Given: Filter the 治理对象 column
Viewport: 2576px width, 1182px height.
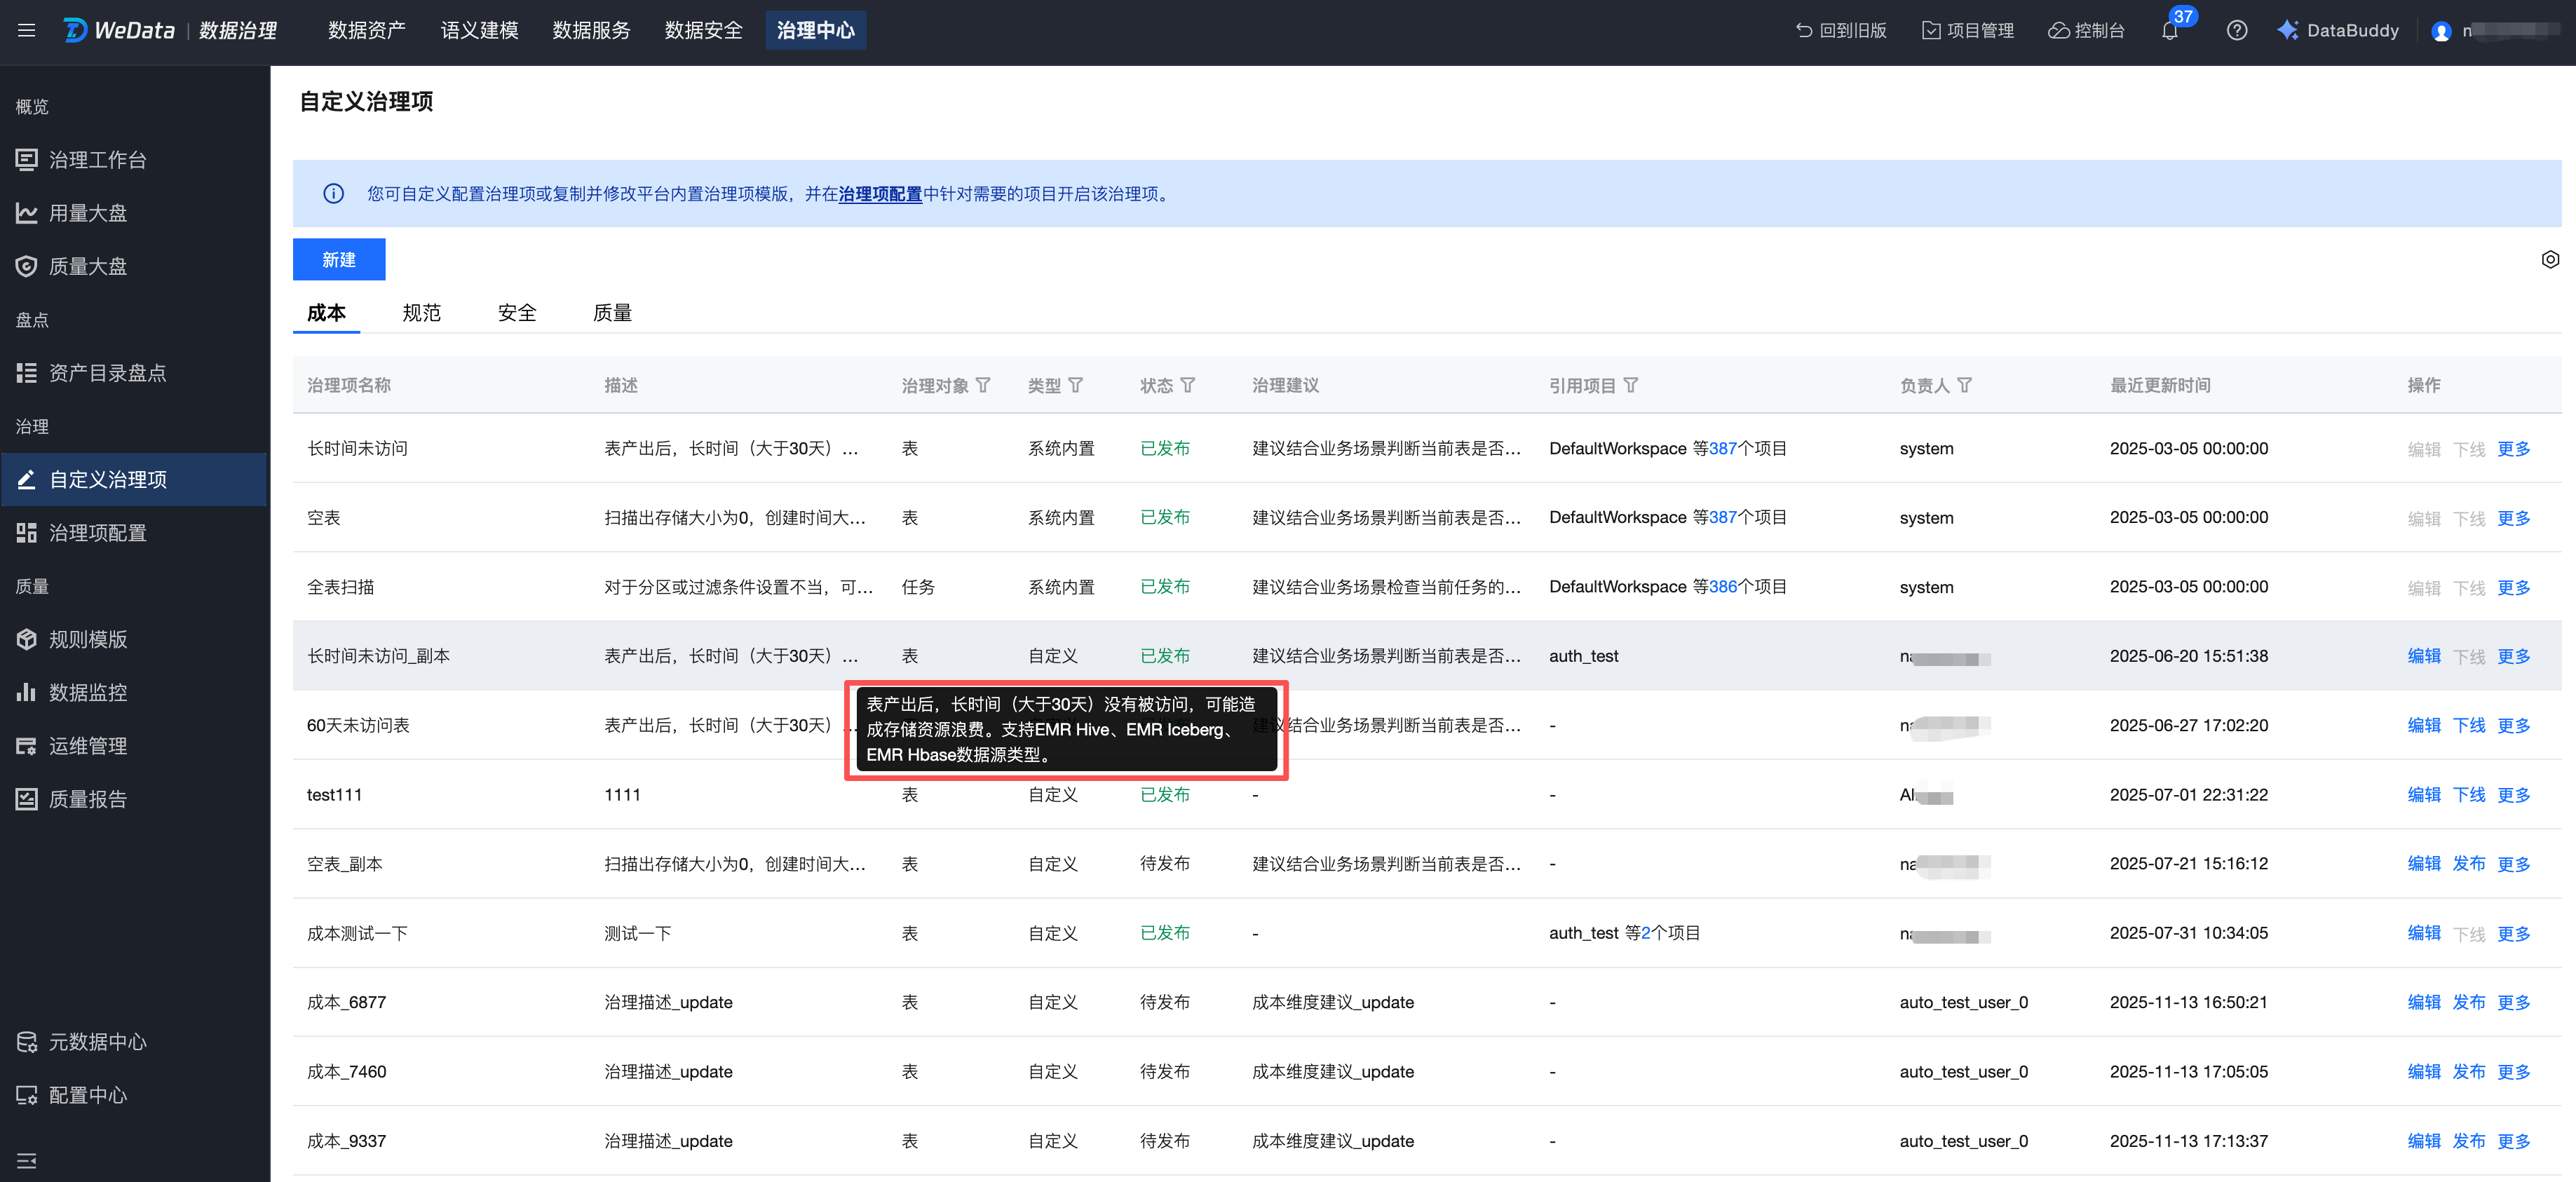Looking at the screenshot, I should [x=983, y=385].
